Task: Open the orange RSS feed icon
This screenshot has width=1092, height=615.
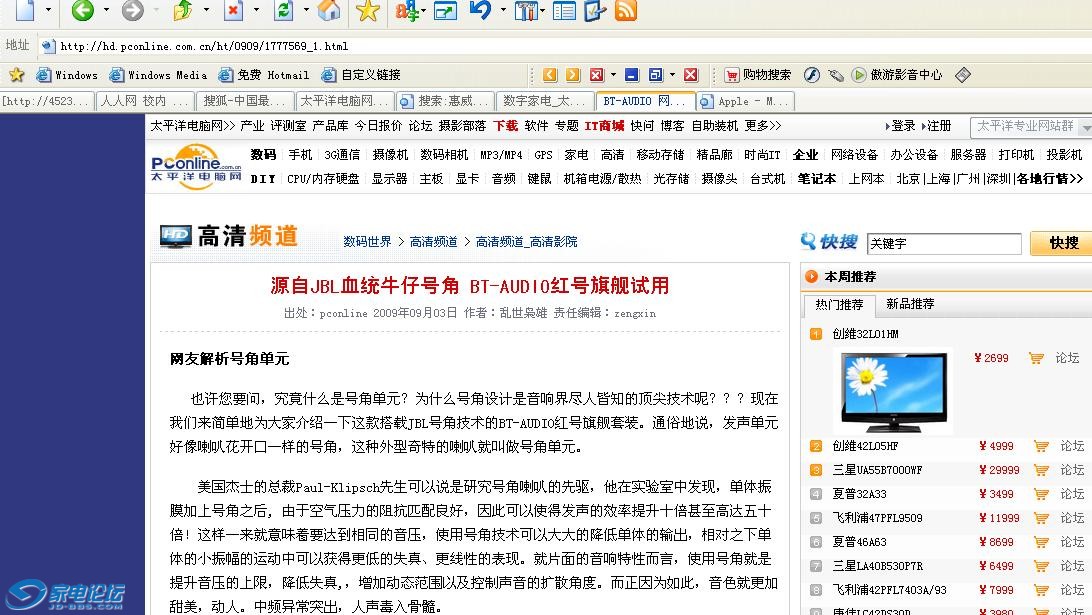Action: point(626,10)
